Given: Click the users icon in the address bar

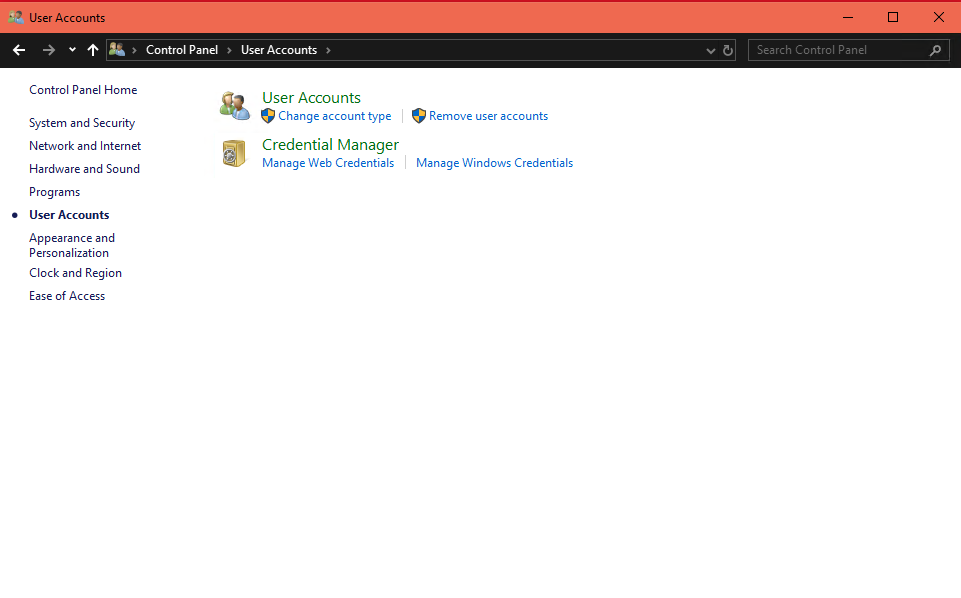Looking at the screenshot, I should pyautogui.click(x=117, y=50).
